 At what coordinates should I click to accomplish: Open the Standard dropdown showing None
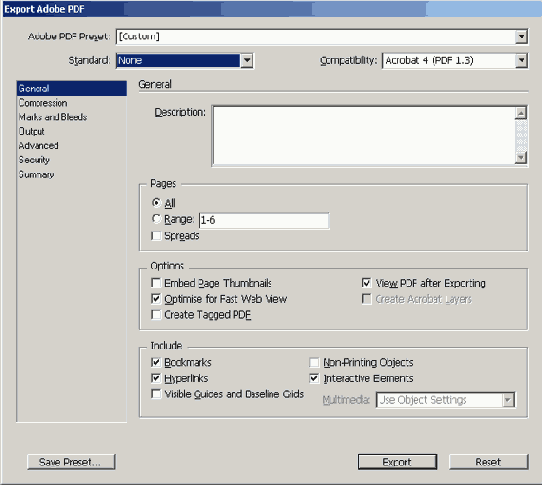(x=185, y=61)
